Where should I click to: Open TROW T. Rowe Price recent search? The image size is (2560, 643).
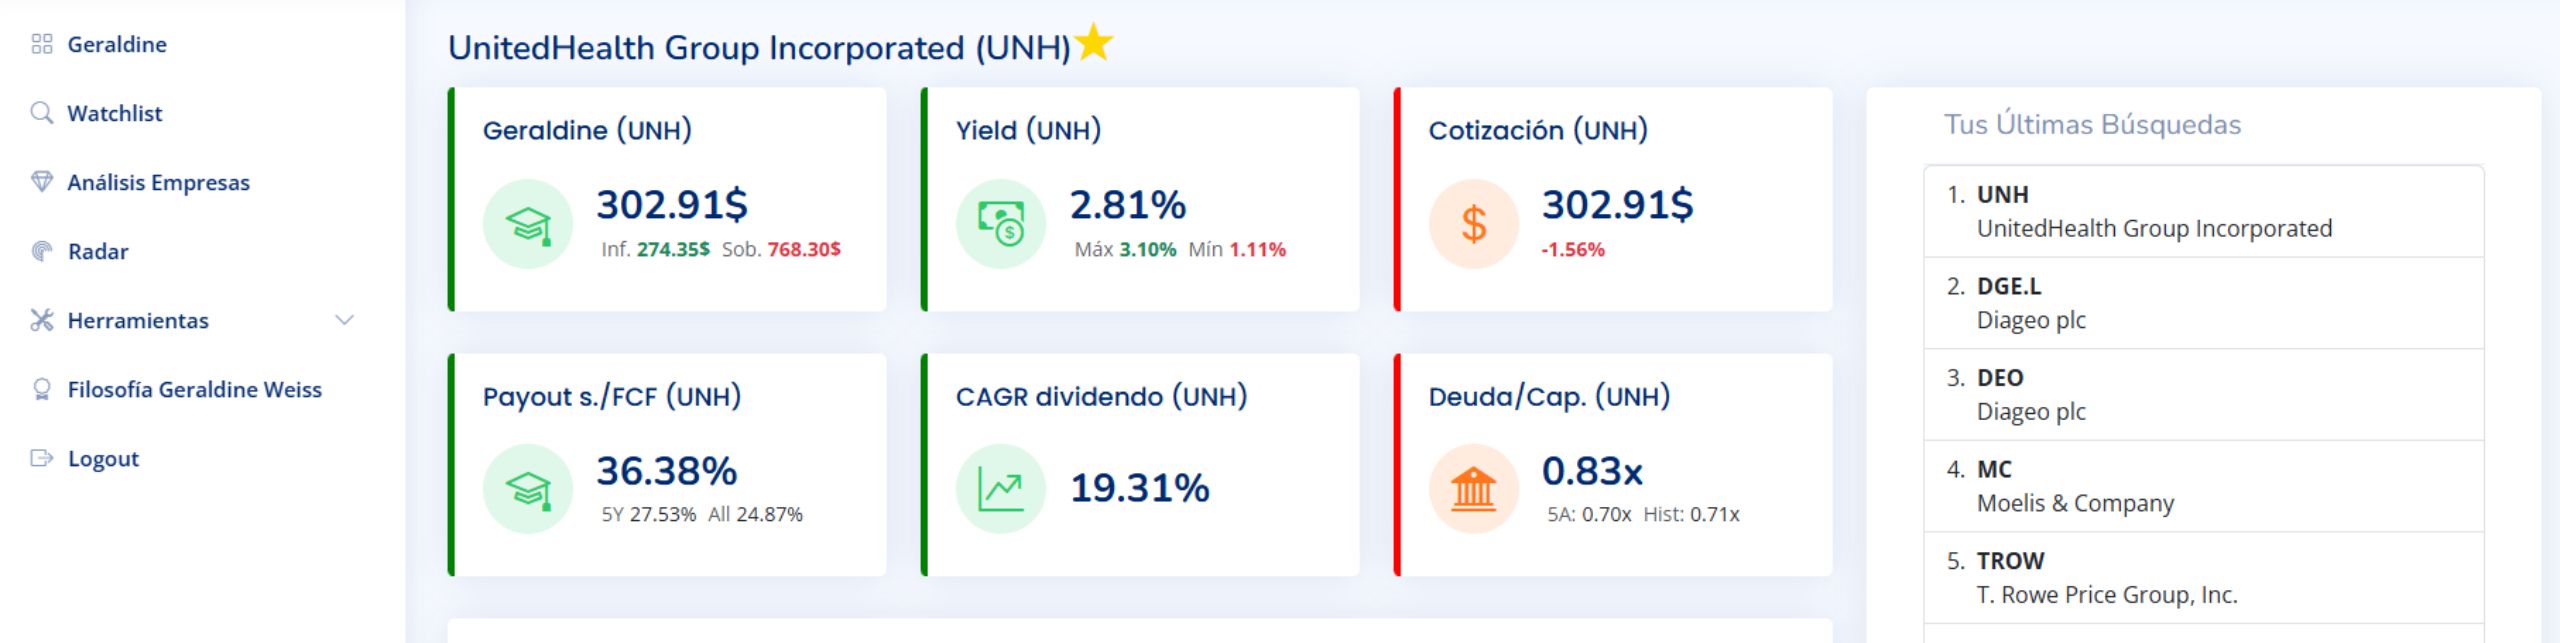tap(2106, 578)
